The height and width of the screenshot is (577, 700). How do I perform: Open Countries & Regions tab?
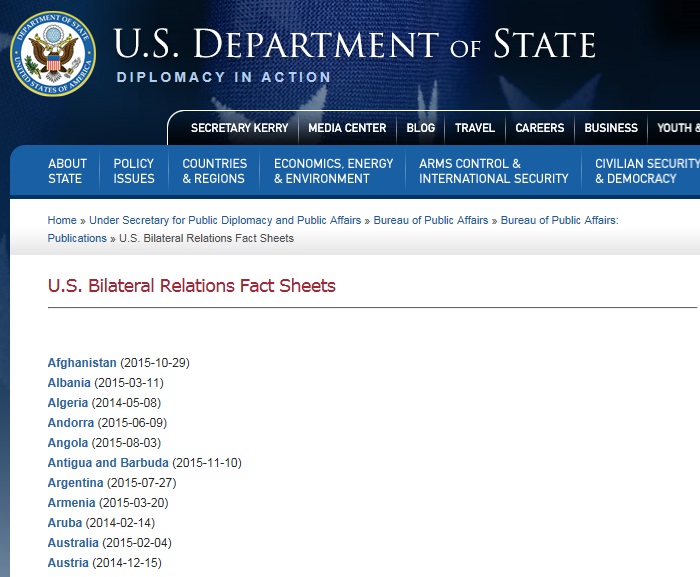tap(214, 171)
